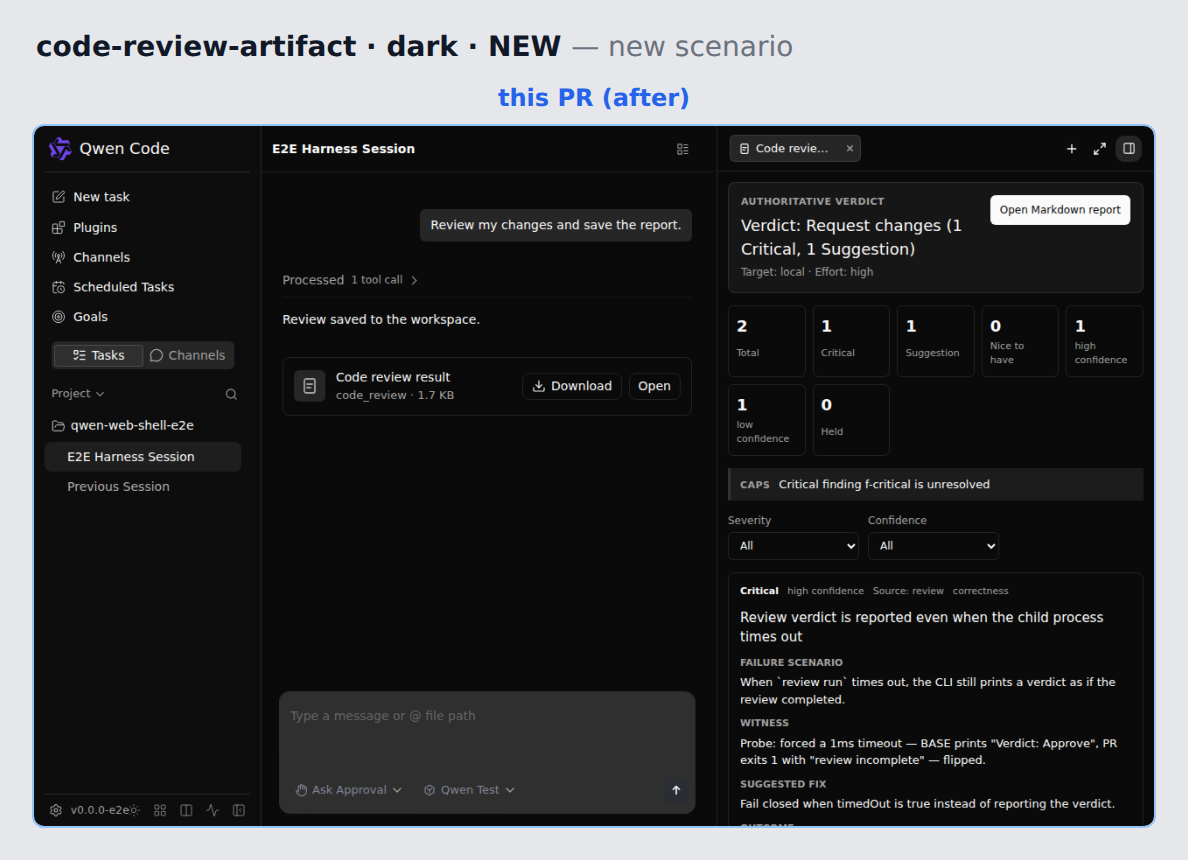Viewport: 1188px width, 860px height.
Task: Open the Ask Approval mode dropdown
Action: [x=349, y=790]
